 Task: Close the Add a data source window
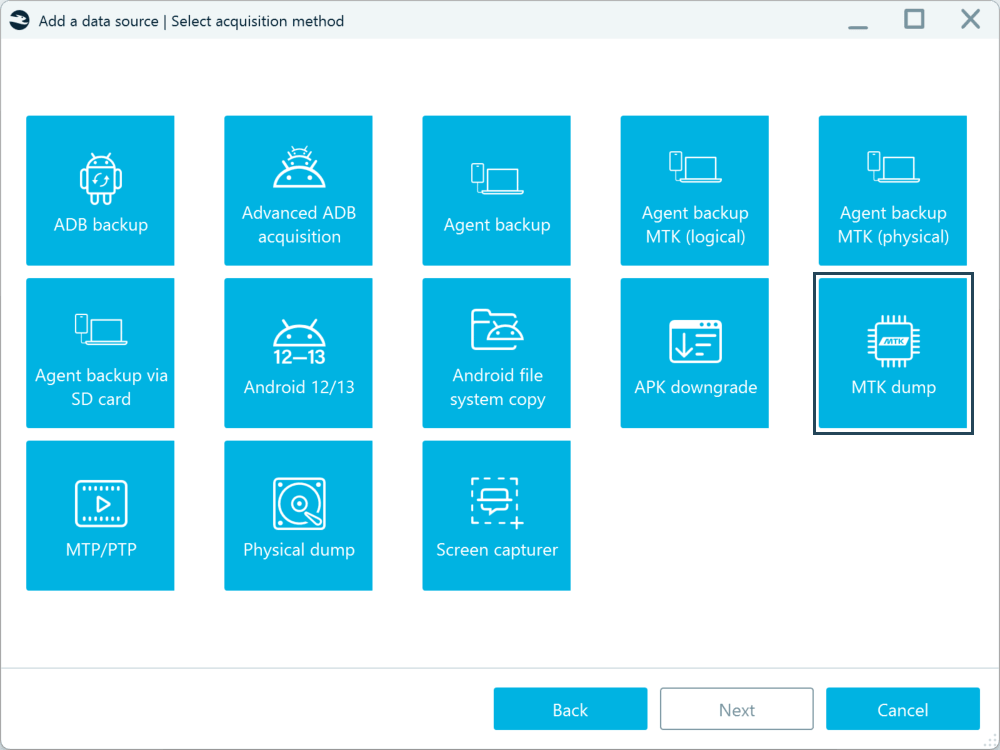[970, 19]
